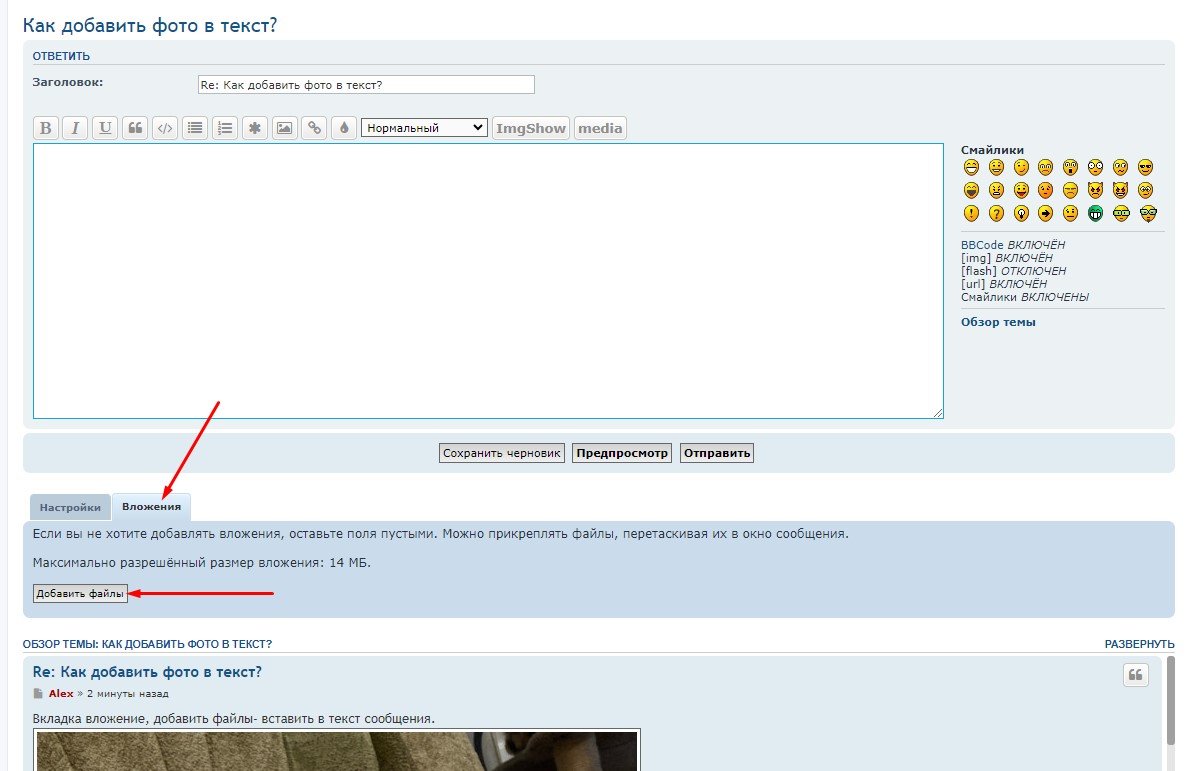Toggle bold formatting in the editor toolbar
1186x771 pixels.
(46, 128)
